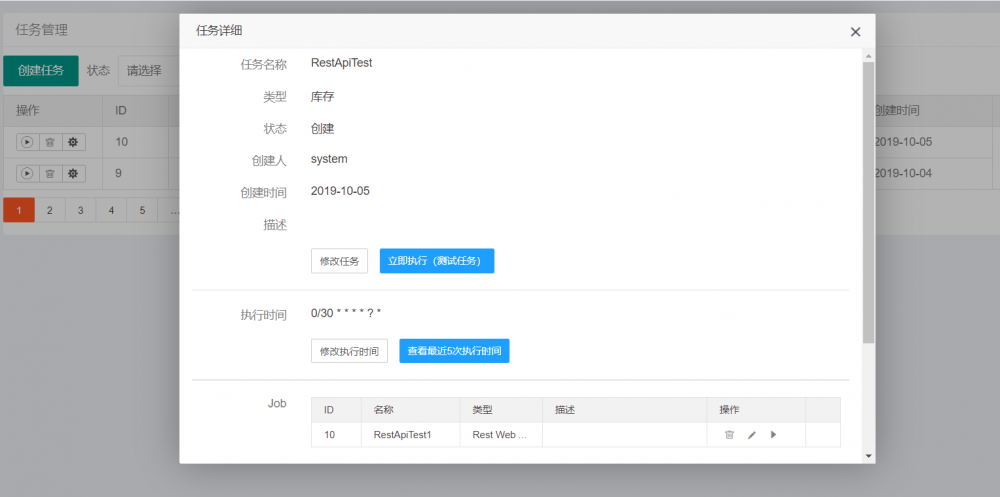1000x497 pixels.
Task: Delete job RestApiTest1 with trash icon
Action: pyautogui.click(x=730, y=434)
